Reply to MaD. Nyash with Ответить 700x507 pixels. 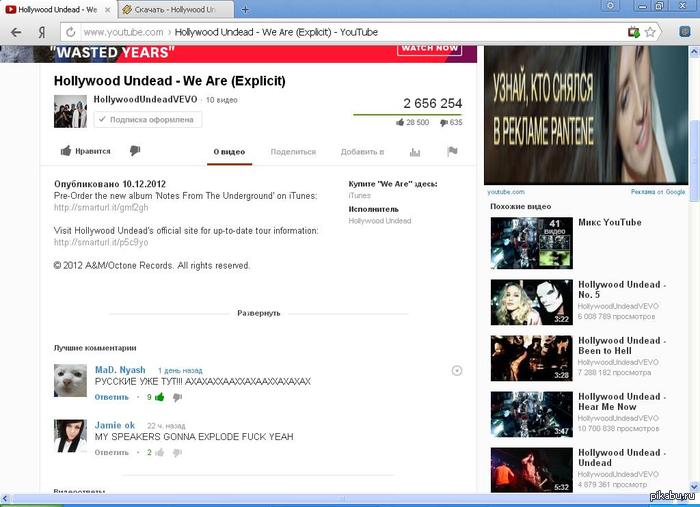112,397
